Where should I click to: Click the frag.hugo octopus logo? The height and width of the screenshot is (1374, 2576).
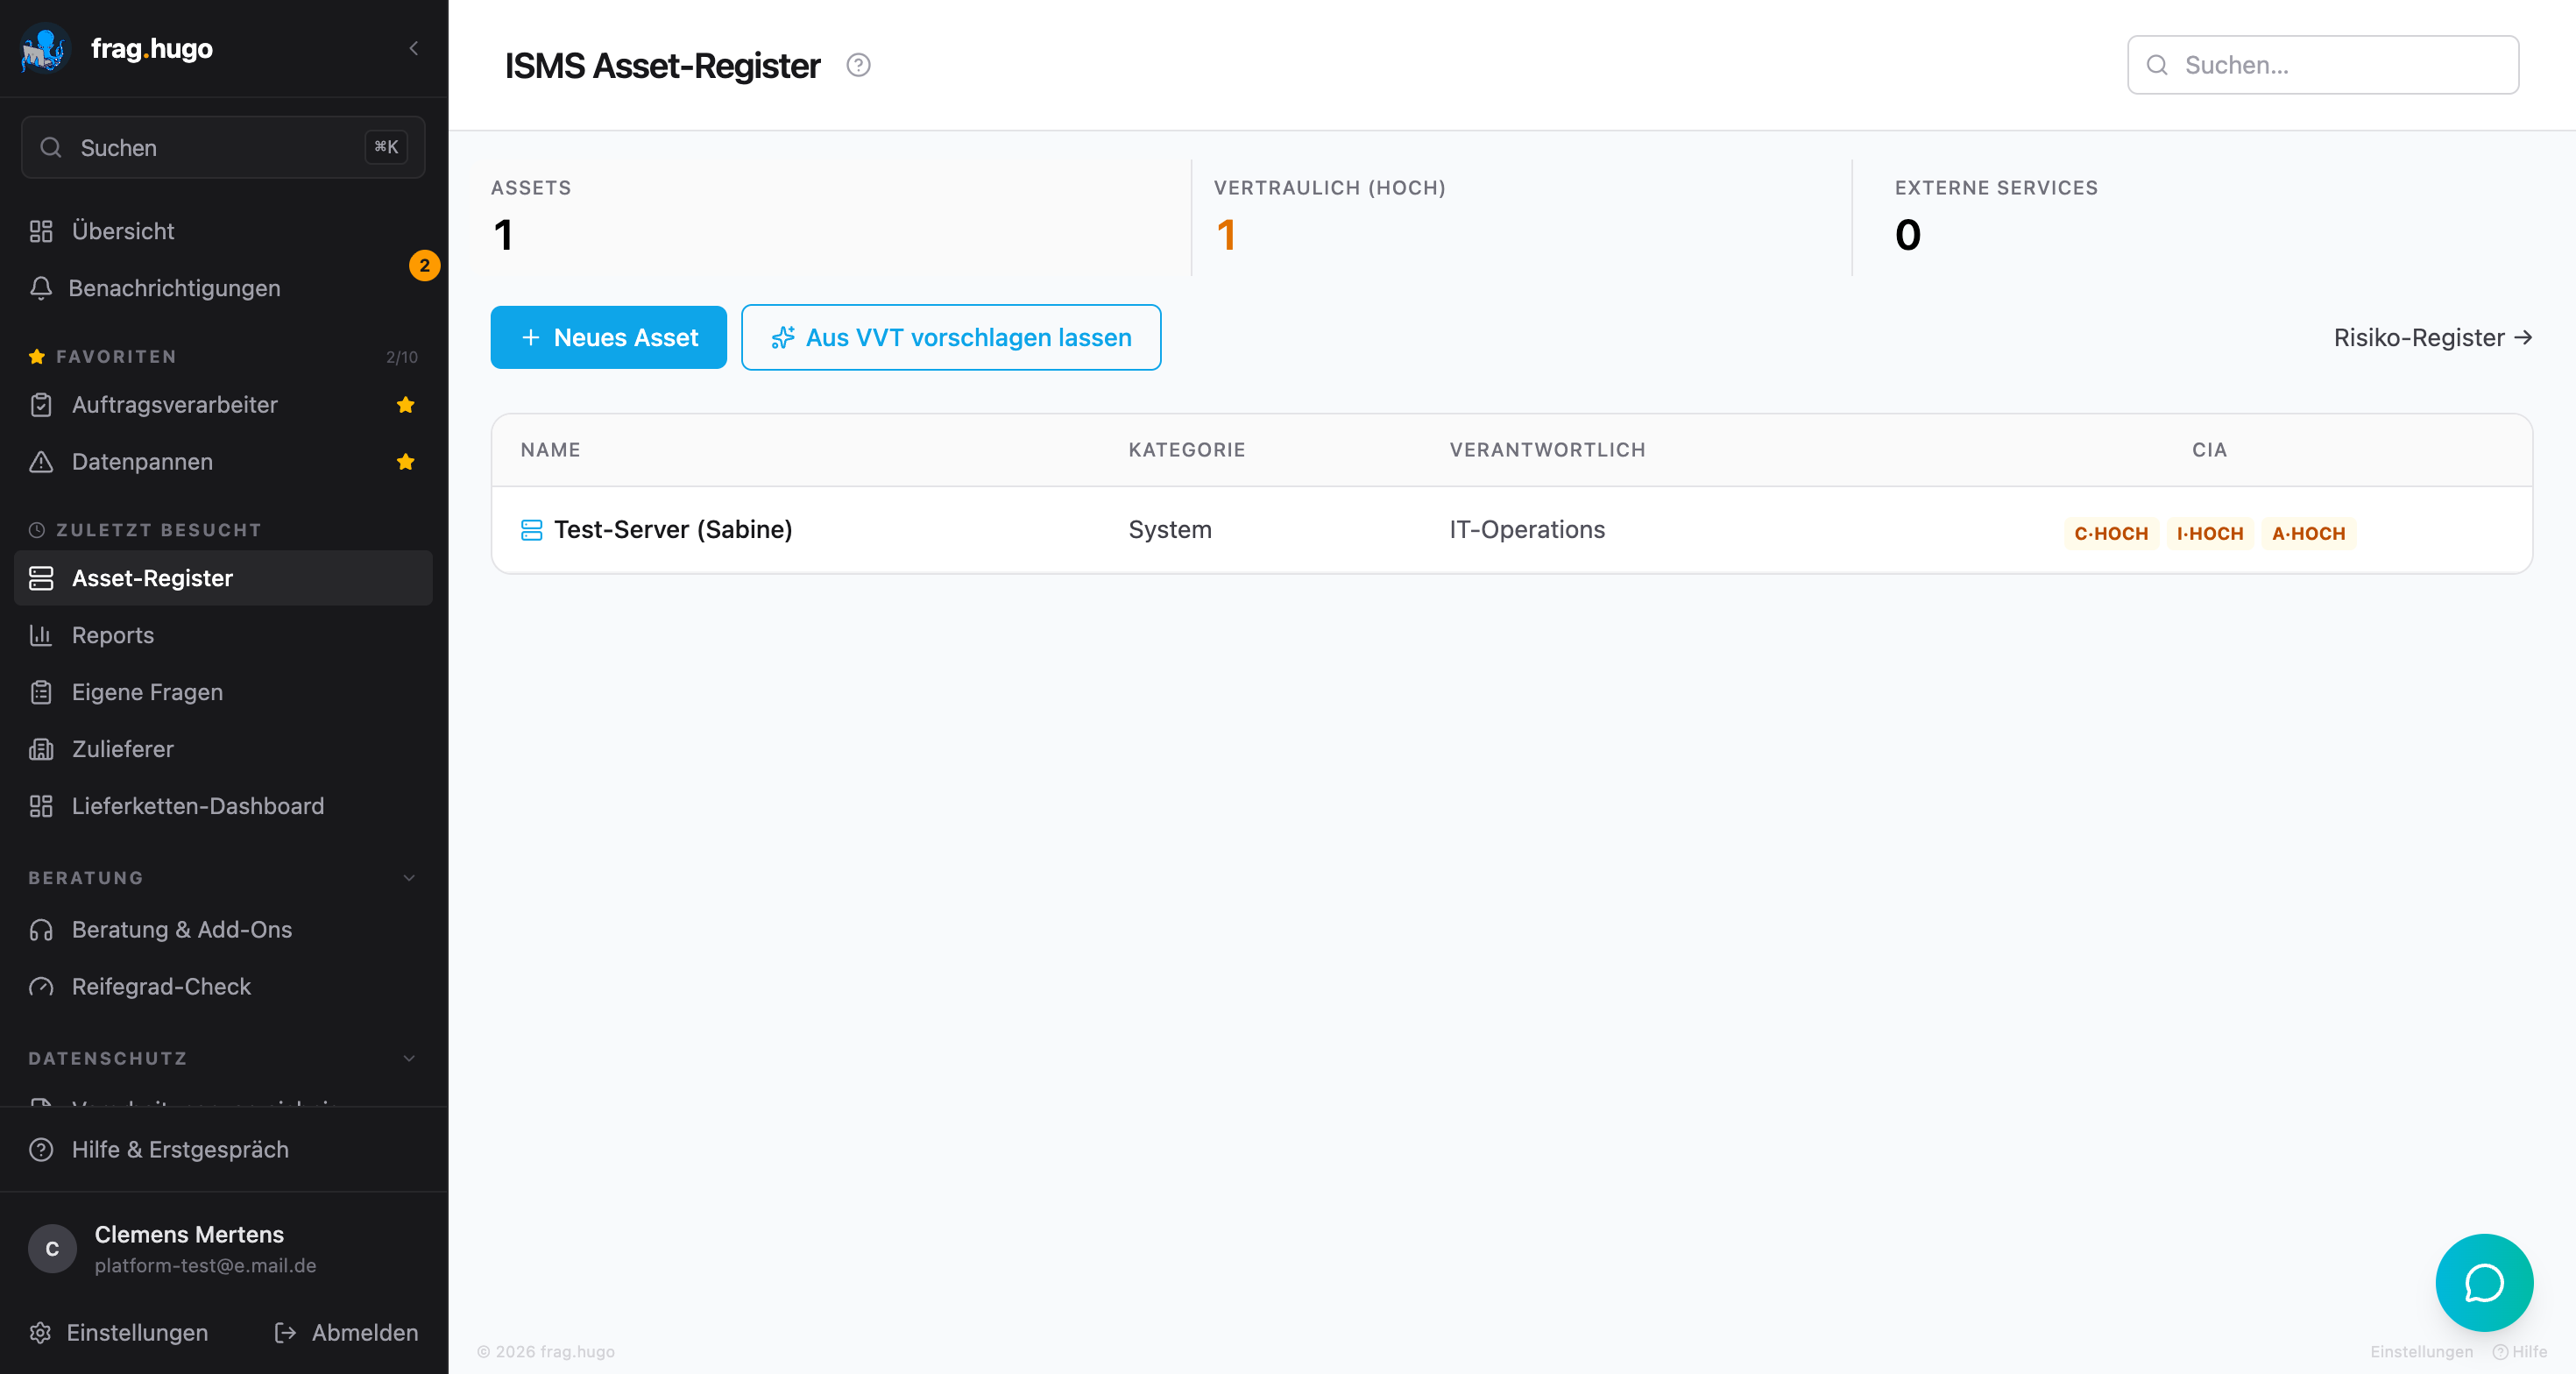click(45, 48)
